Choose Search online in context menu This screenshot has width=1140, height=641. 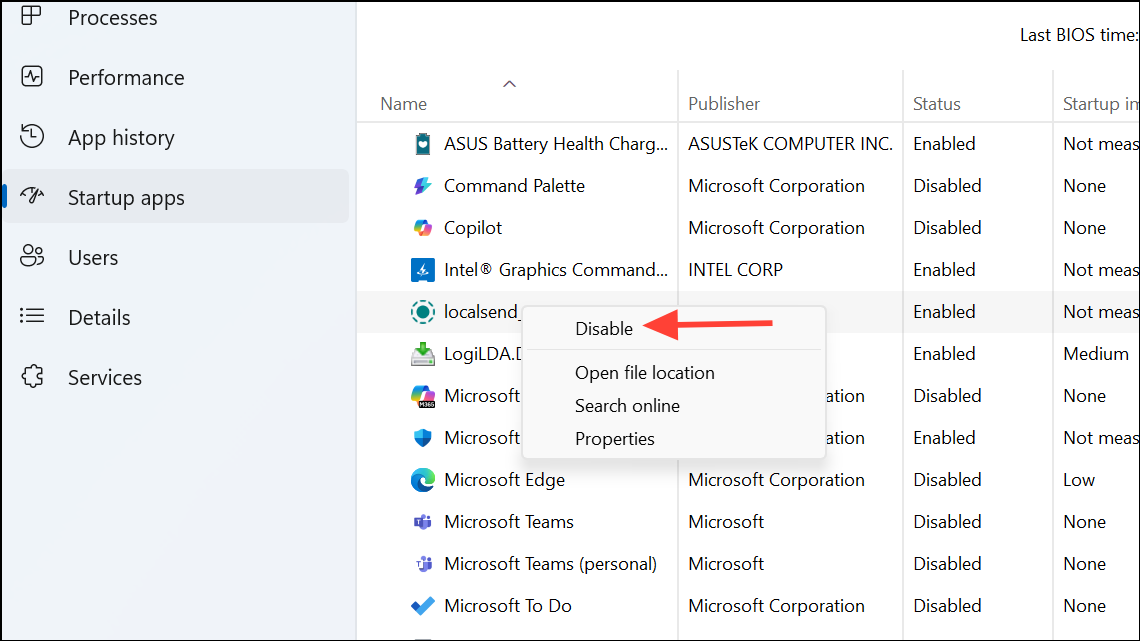[627, 406]
